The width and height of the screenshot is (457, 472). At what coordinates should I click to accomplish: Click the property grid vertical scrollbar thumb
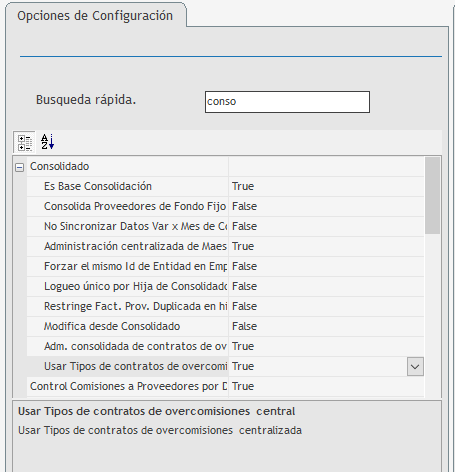(x=433, y=196)
